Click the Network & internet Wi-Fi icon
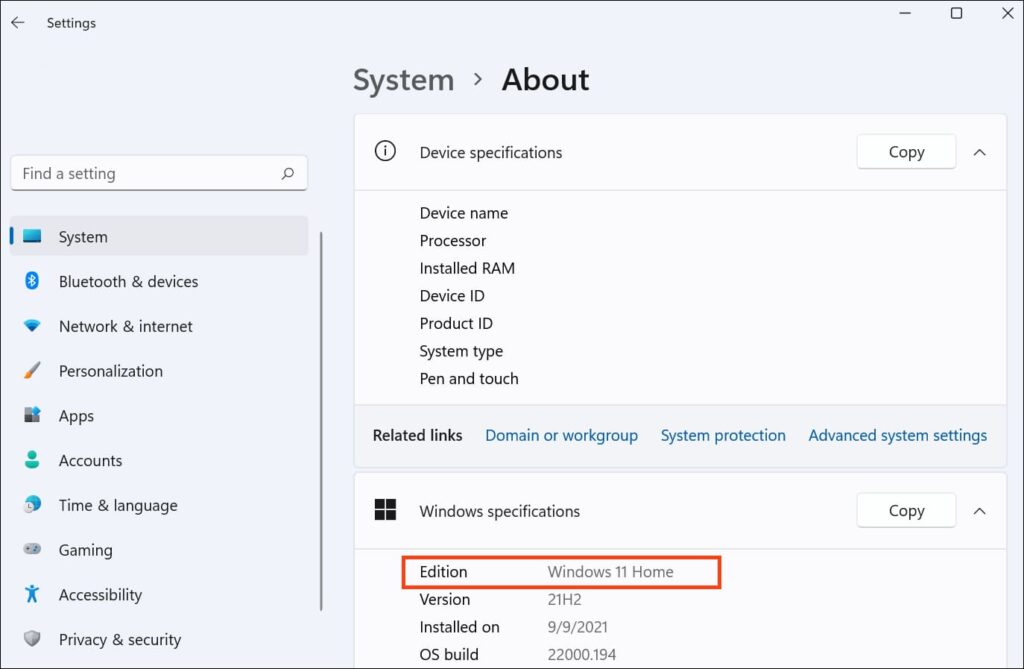The height and width of the screenshot is (669, 1024). [32, 326]
